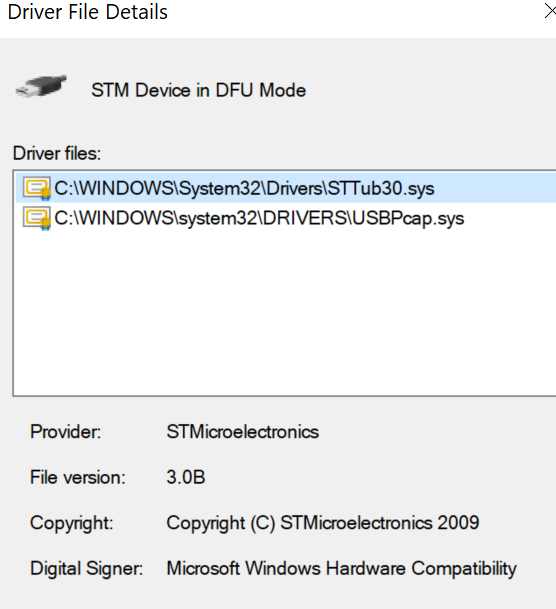Click the Driver File Details title text
The width and height of the screenshot is (556, 609).
click(88, 12)
